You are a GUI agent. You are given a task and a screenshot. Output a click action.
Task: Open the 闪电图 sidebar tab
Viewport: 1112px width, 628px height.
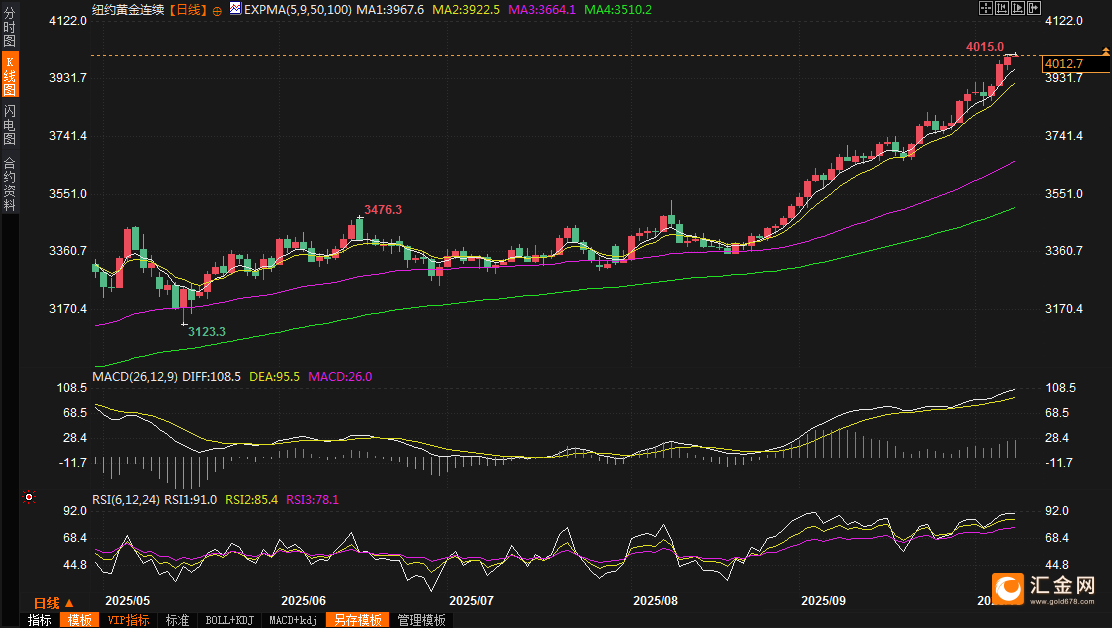[x=9, y=124]
